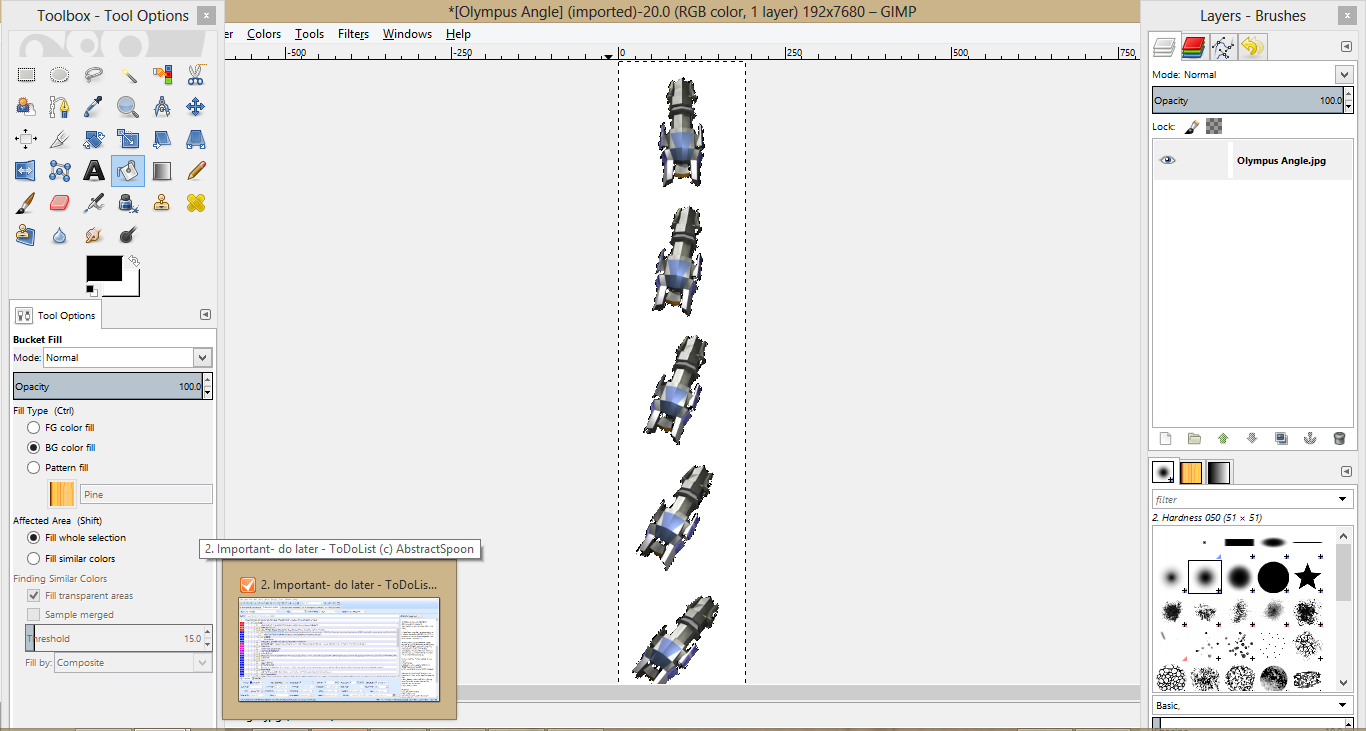
Task: Select the Blend gradient tool
Action: (162, 171)
